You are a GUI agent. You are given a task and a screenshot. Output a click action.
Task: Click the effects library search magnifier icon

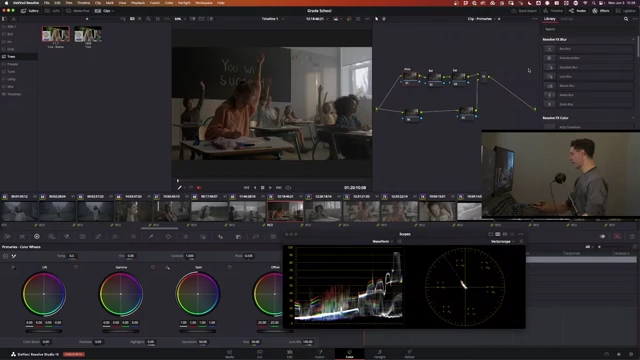click(x=626, y=19)
